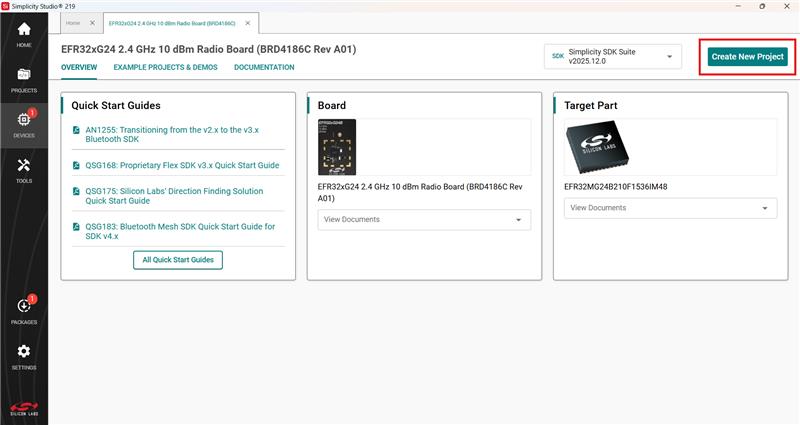
Task: Click All Quick Start Guides button
Action: click(178, 260)
